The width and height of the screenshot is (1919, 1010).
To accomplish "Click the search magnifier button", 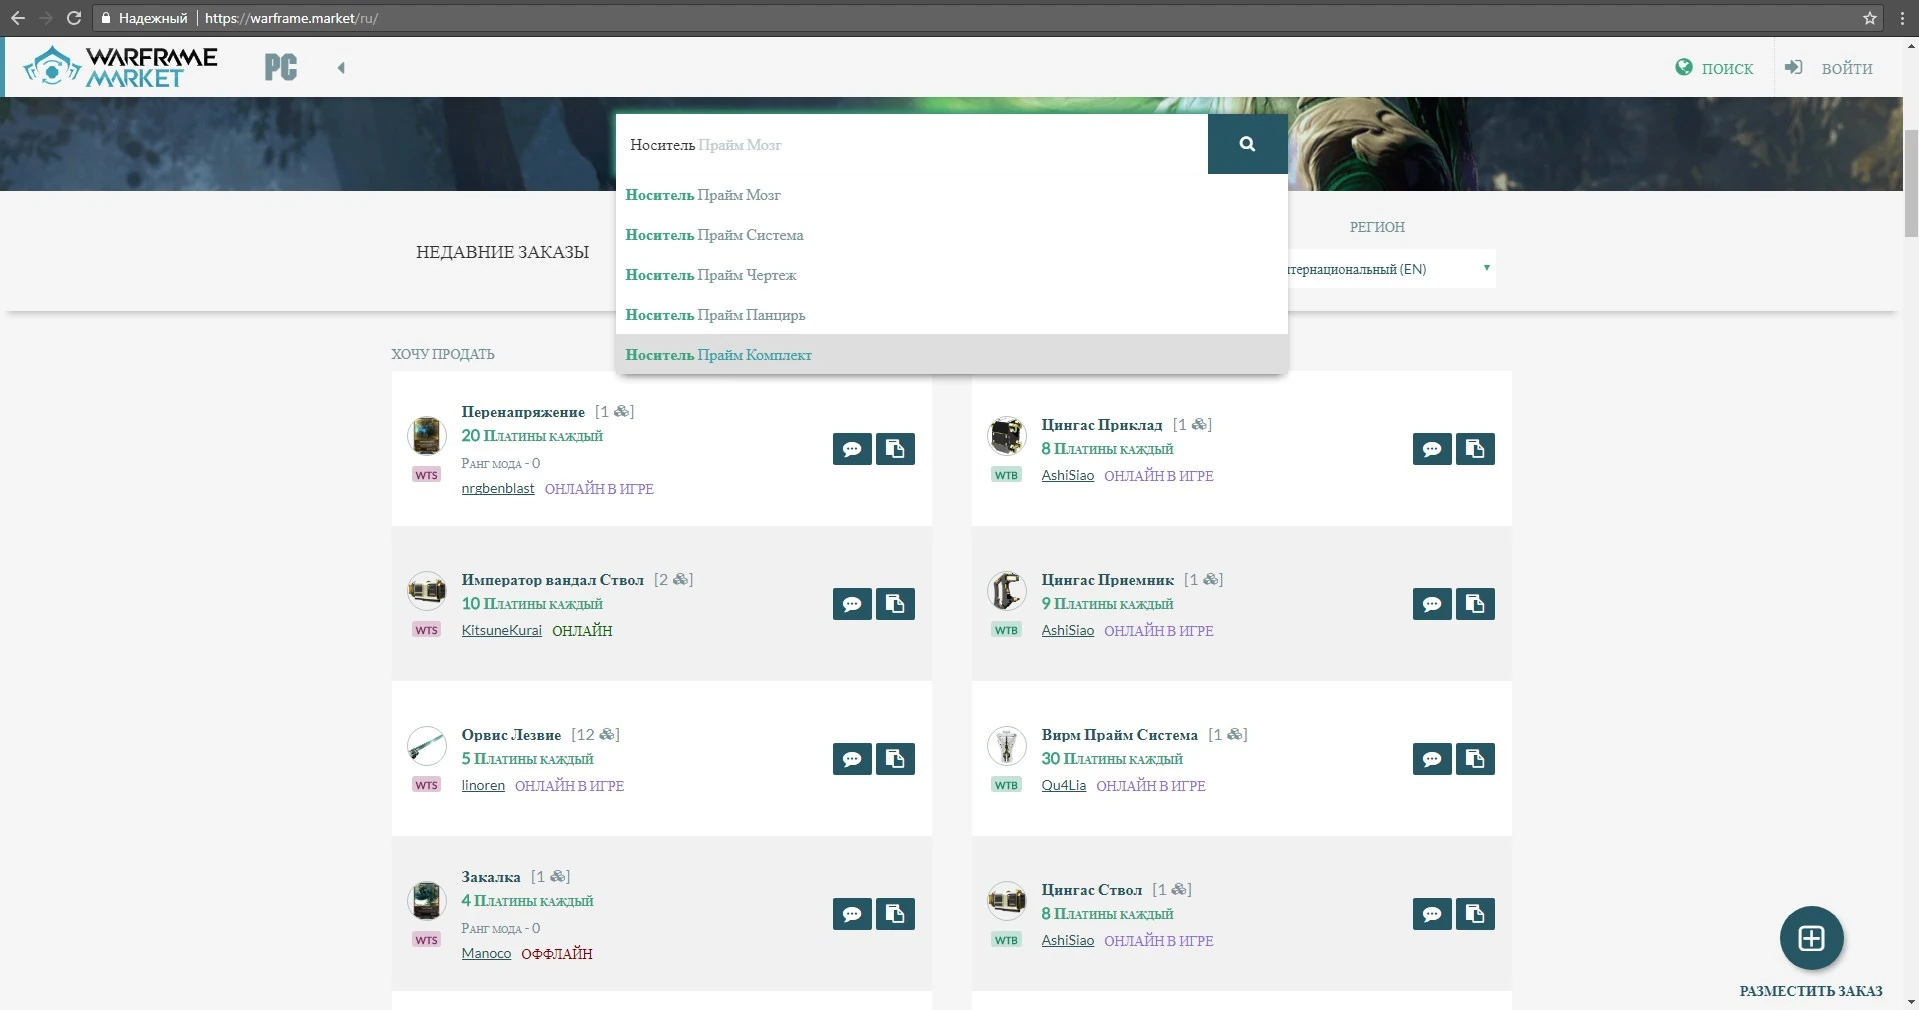I will pyautogui.click(x=1247, y=144).
